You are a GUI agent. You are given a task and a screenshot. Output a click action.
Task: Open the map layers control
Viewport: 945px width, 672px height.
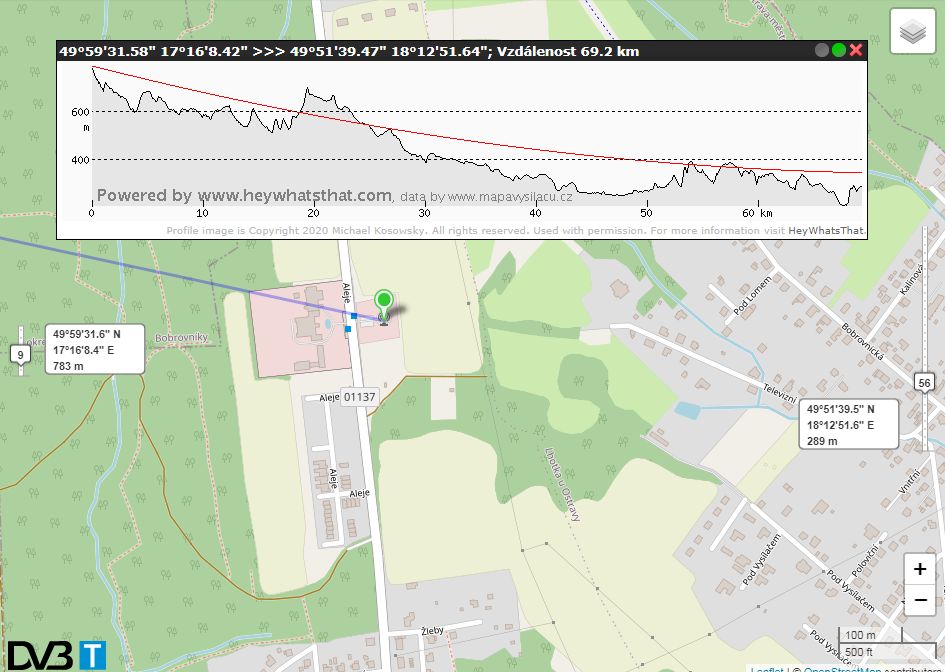coord(914,33)
